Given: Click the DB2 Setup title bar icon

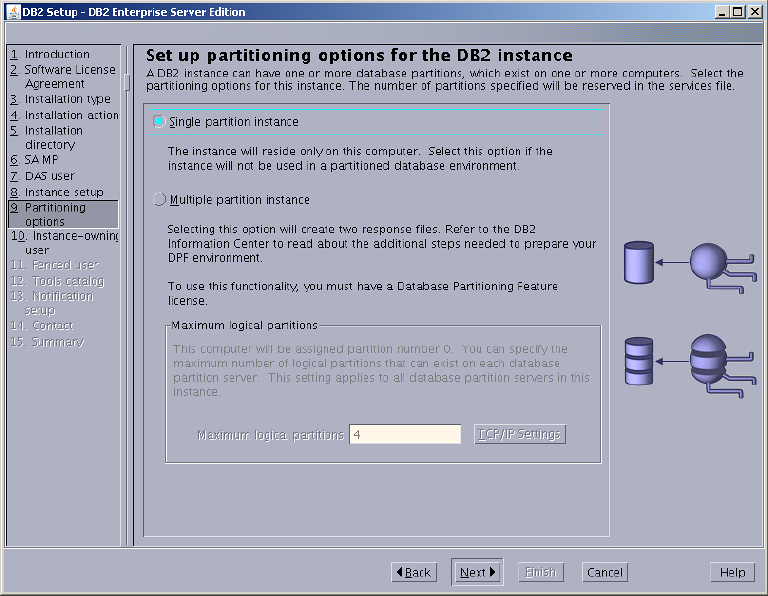Looking at the screenshot, I should click(x=14, y=12).
